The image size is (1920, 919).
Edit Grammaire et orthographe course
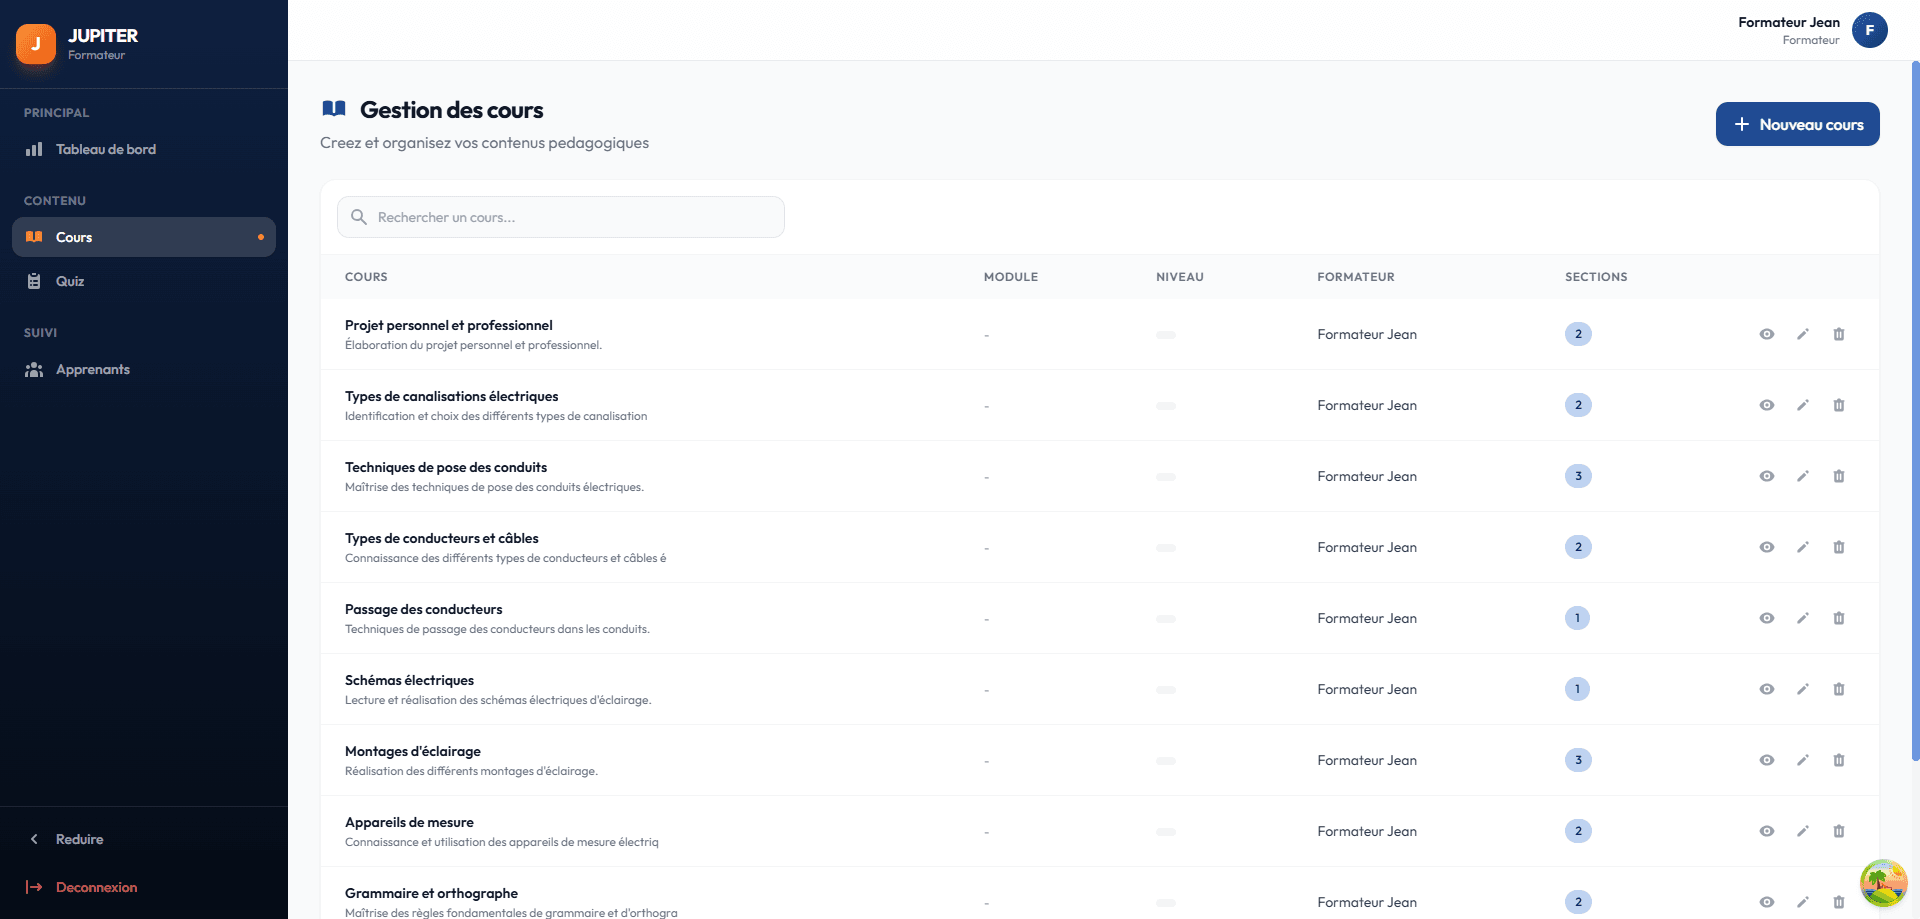tap(1803, 902)
